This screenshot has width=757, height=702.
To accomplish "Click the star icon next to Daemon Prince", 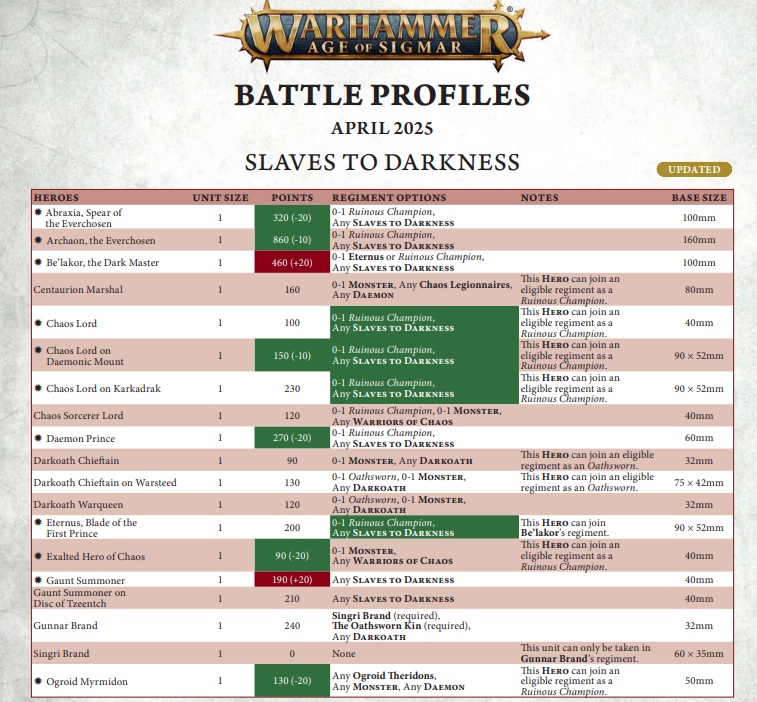I will pyautogui.click(x=38, y=438).
